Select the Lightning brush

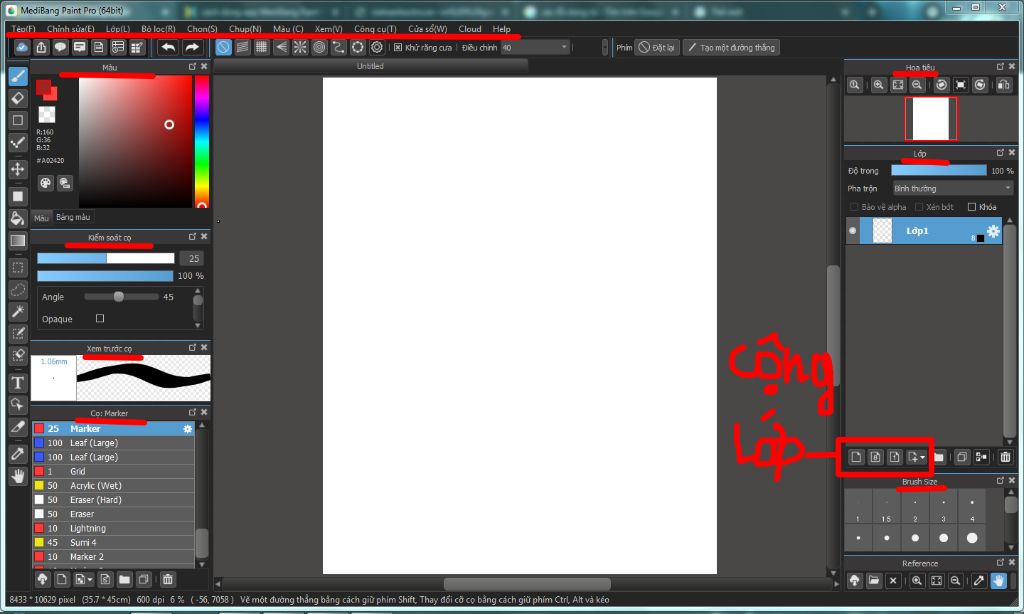tap(114, 528)
